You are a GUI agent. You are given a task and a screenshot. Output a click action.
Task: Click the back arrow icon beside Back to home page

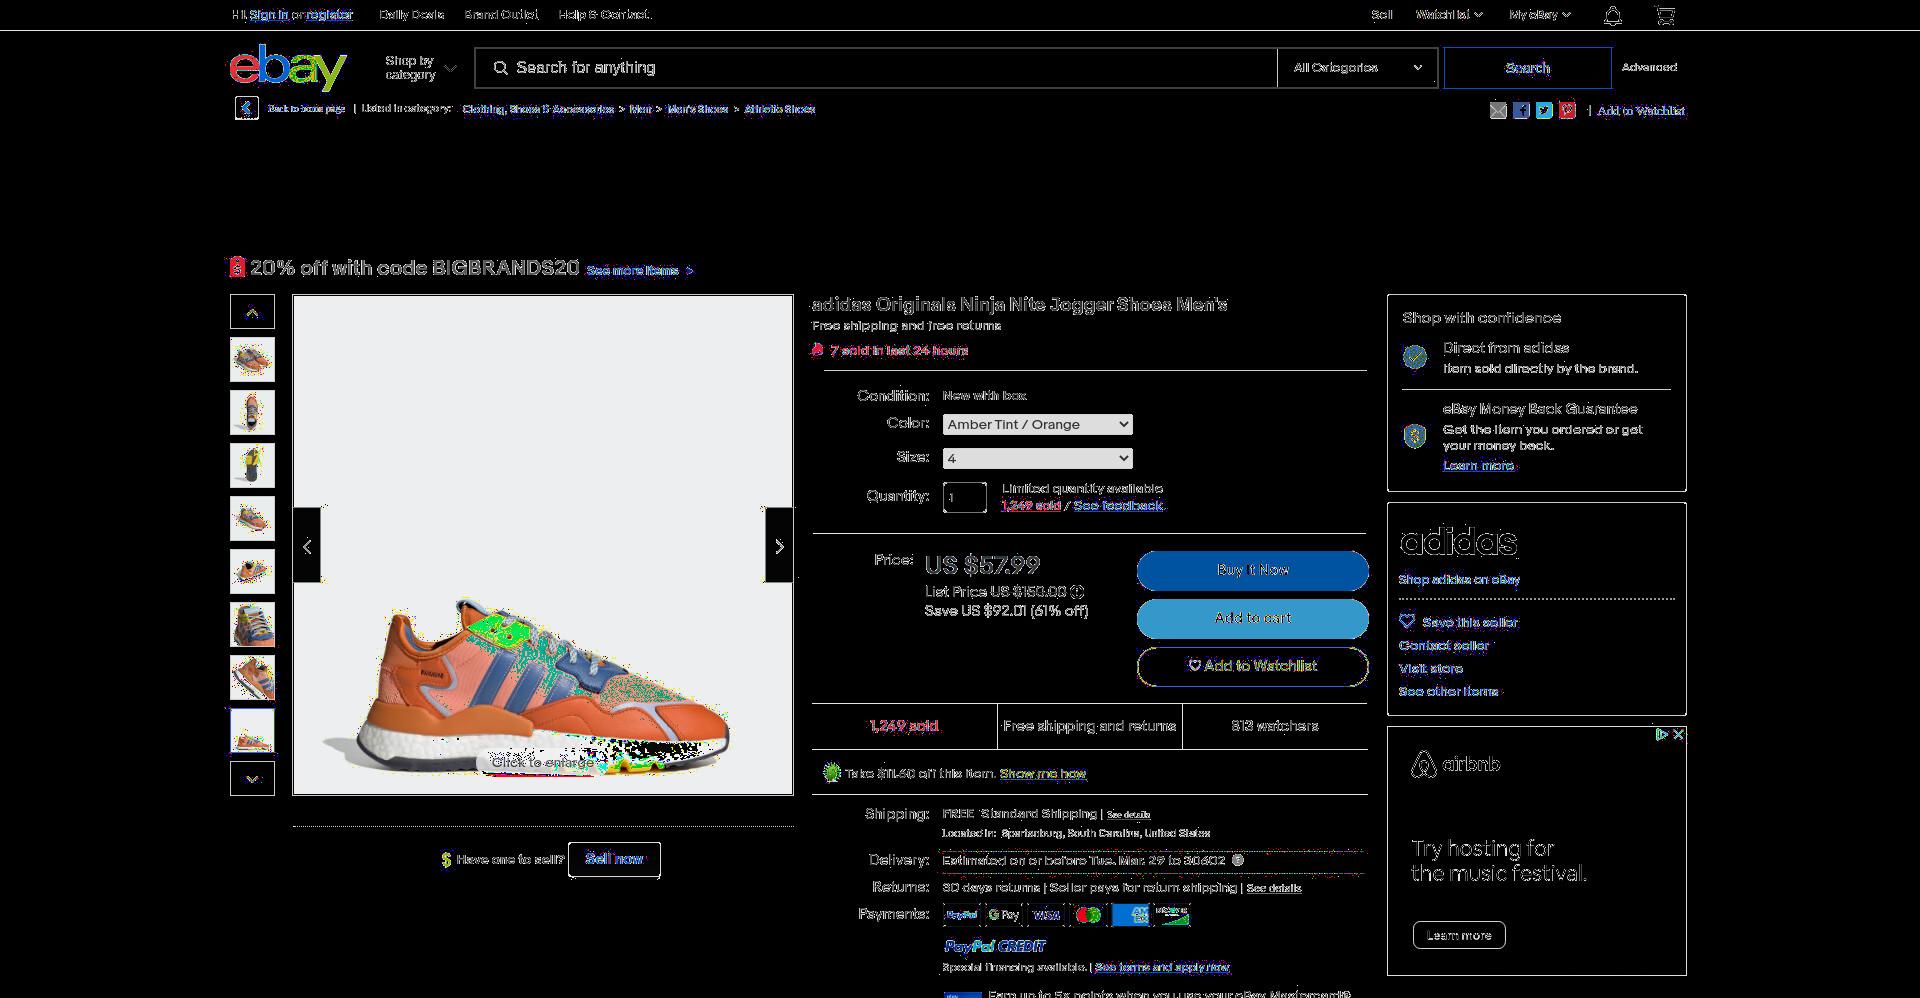point(246,108)
